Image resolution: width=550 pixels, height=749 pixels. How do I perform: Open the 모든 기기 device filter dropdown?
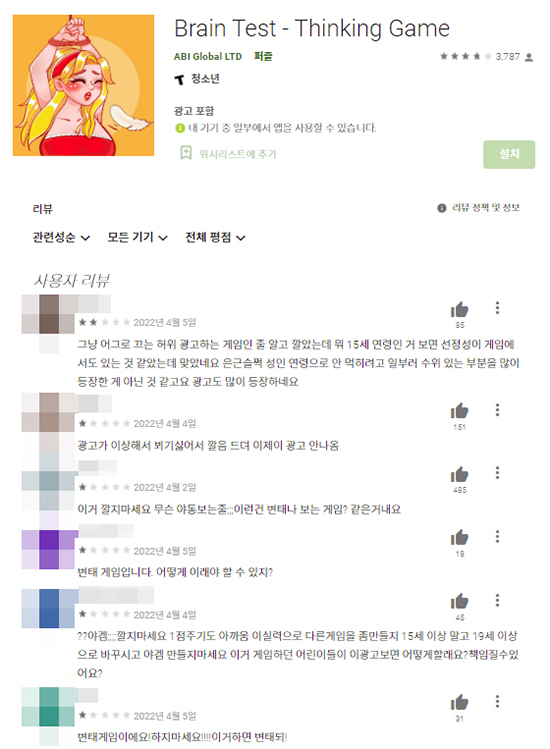137,237
